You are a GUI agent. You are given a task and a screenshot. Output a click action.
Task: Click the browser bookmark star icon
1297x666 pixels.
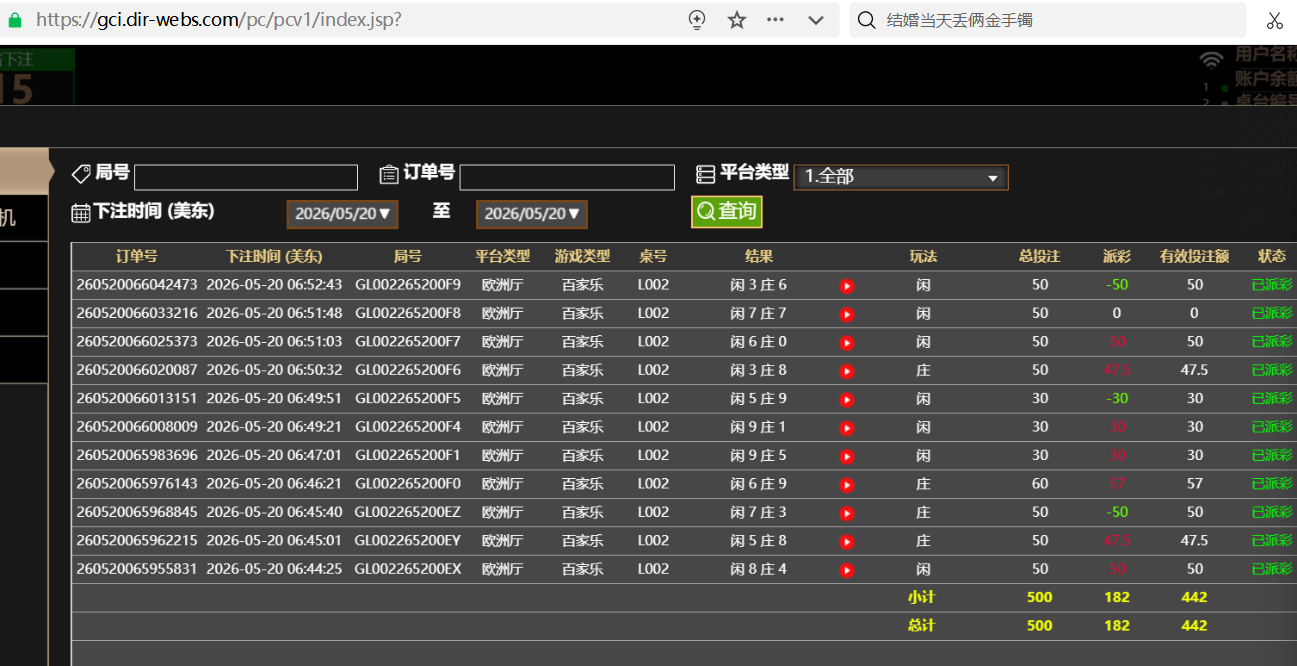737,20
